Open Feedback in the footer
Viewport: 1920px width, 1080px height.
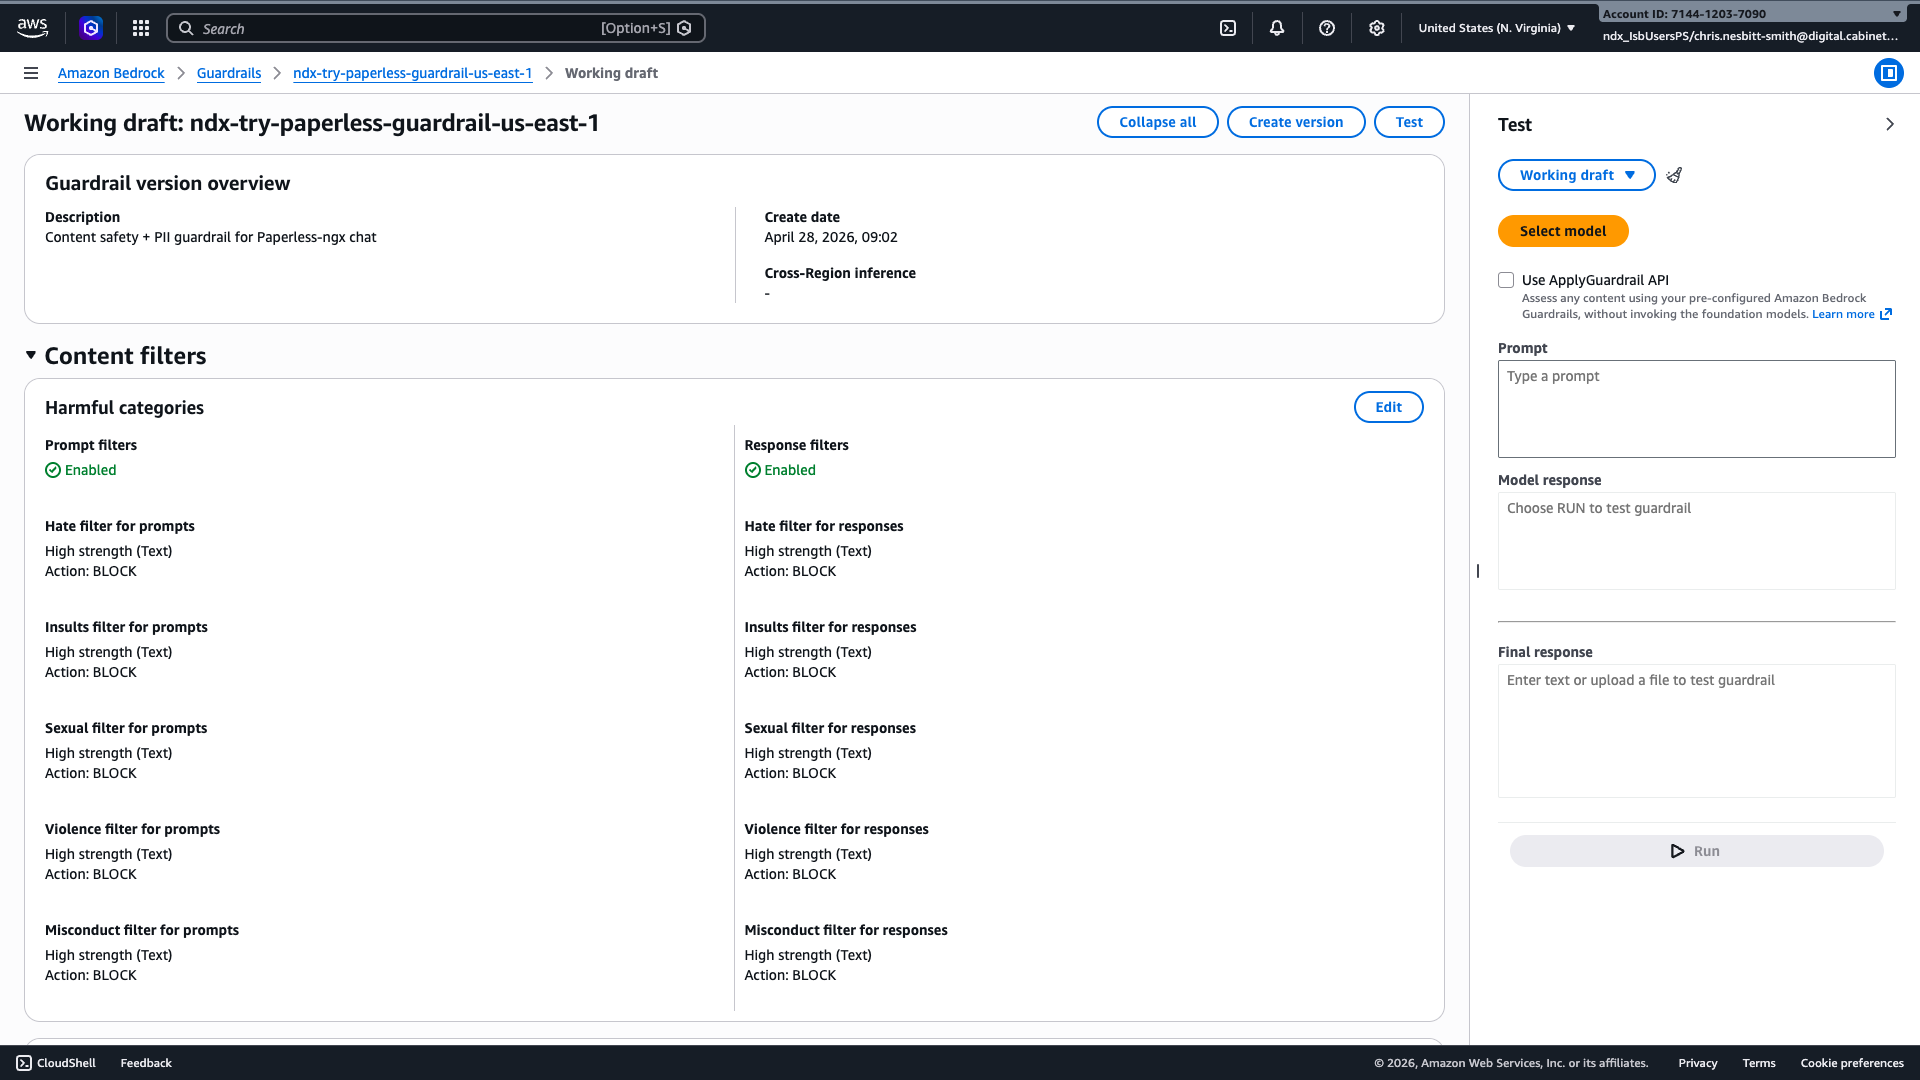pyautogui.click(x=146, y=1063)
